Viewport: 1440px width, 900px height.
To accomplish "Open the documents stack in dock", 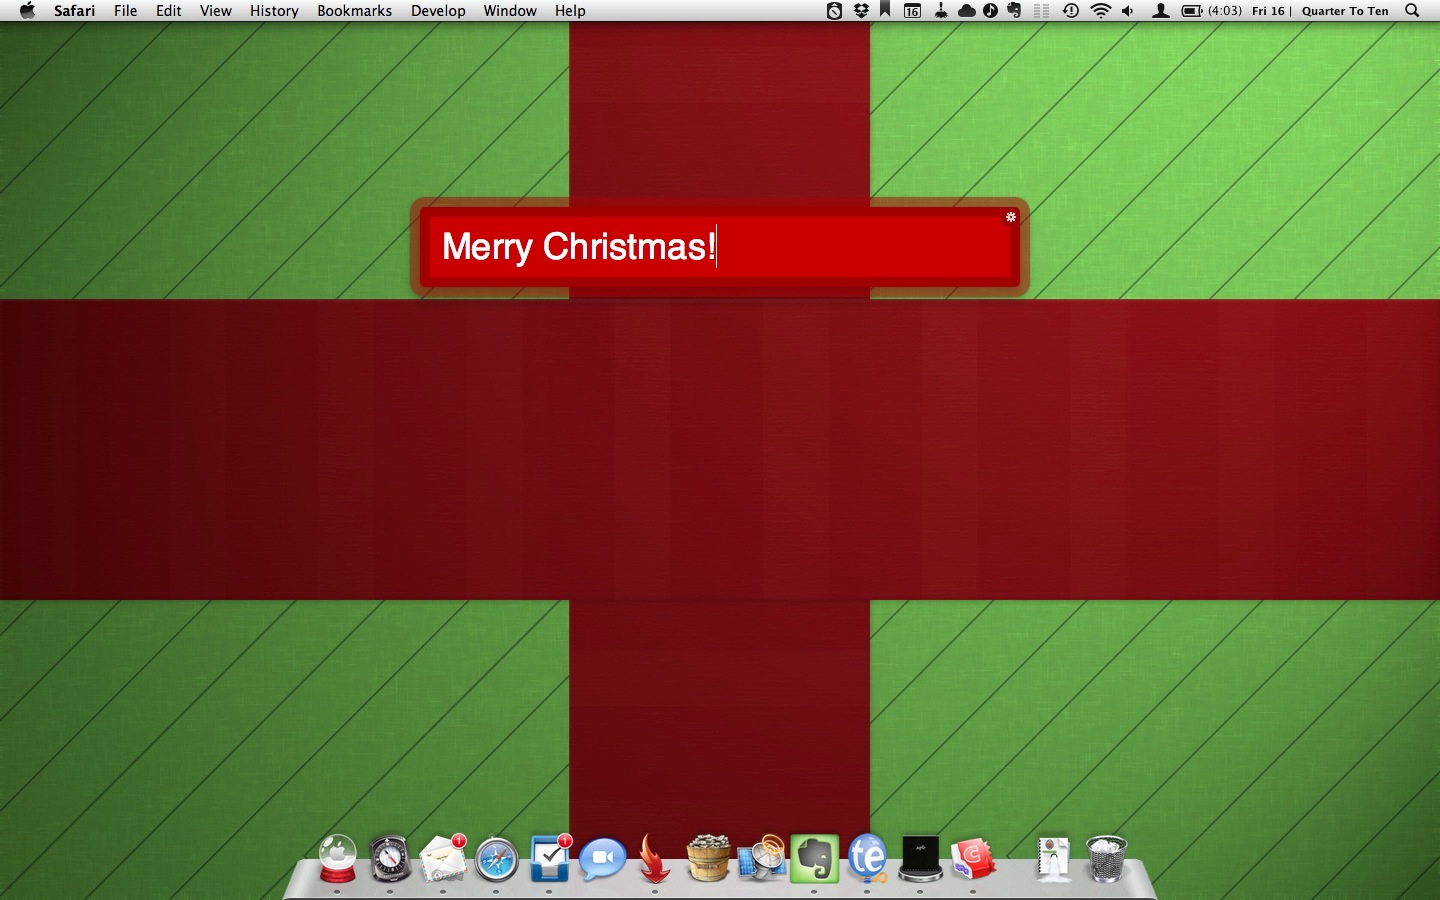I will (x=1052, y=859).
